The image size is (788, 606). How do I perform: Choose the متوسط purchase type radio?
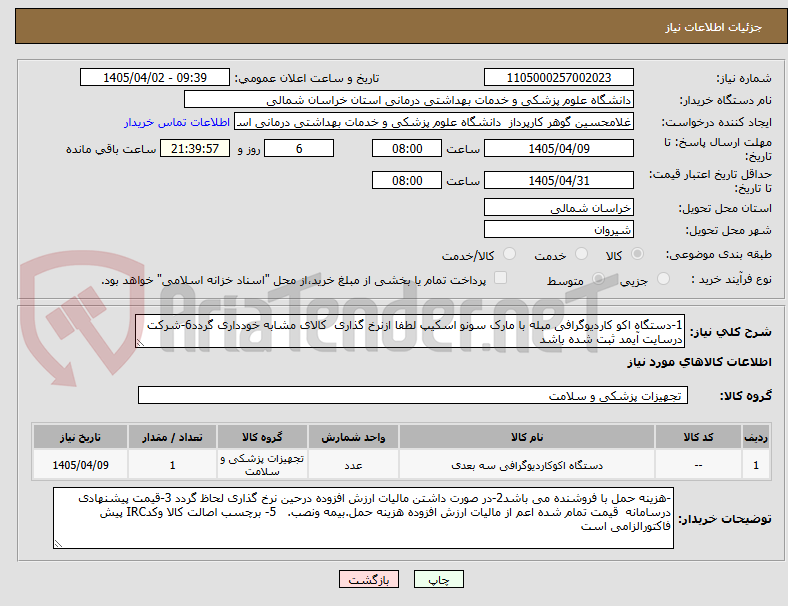pos(598,279)
